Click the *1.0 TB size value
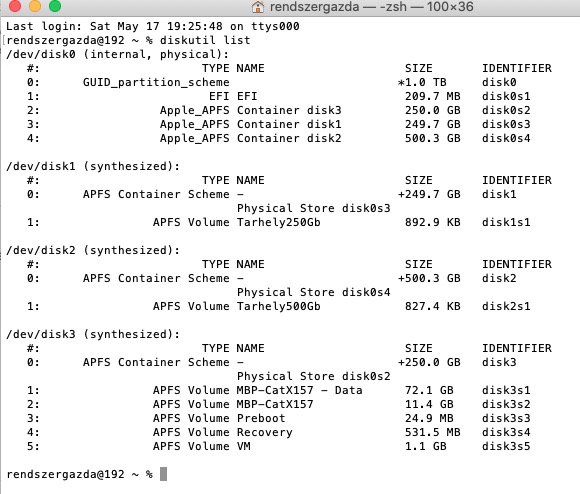 pos(422,82)
